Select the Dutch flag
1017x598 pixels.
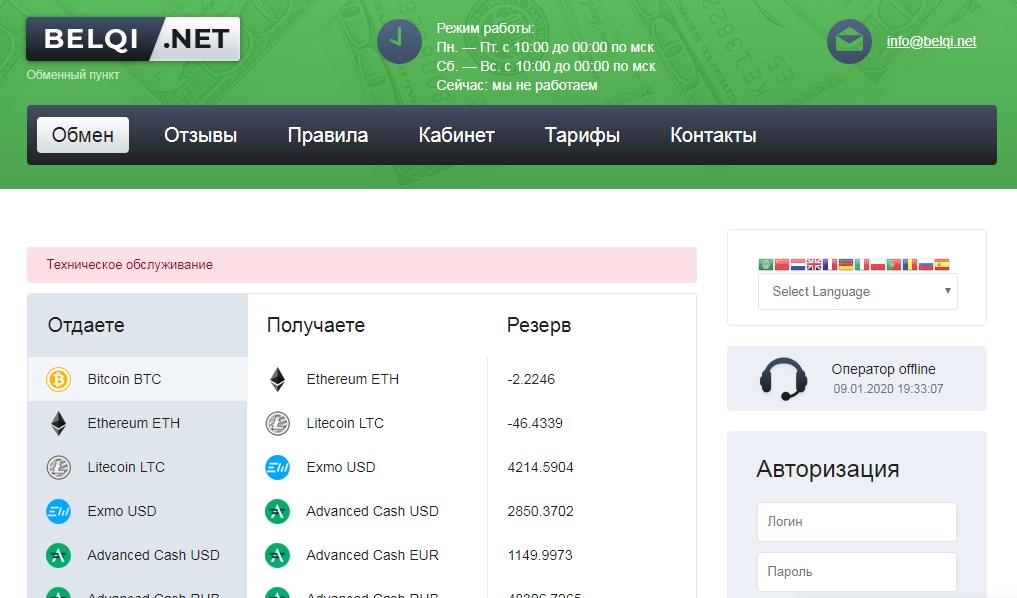(798, 265)
